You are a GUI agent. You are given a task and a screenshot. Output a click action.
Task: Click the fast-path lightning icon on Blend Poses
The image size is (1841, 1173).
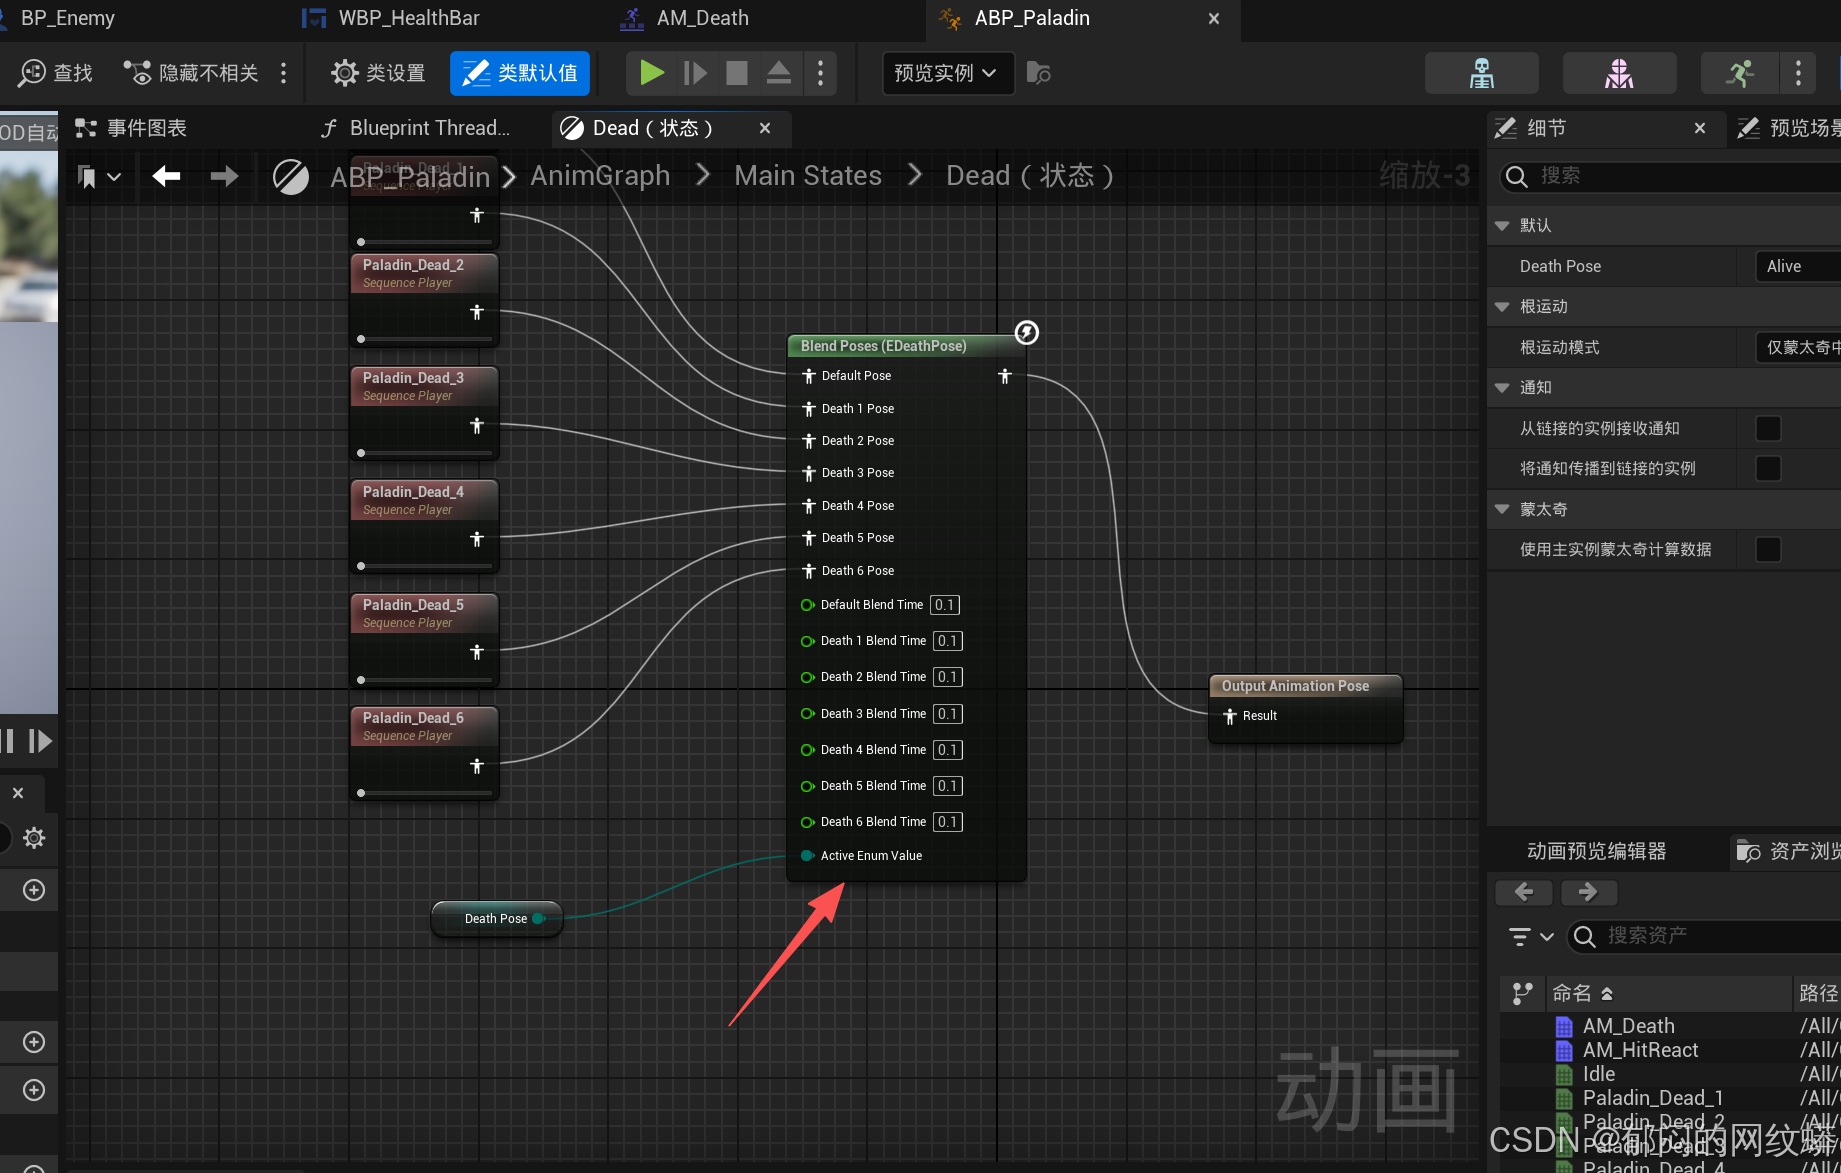pyautogui.click(x=1027, y=332)
